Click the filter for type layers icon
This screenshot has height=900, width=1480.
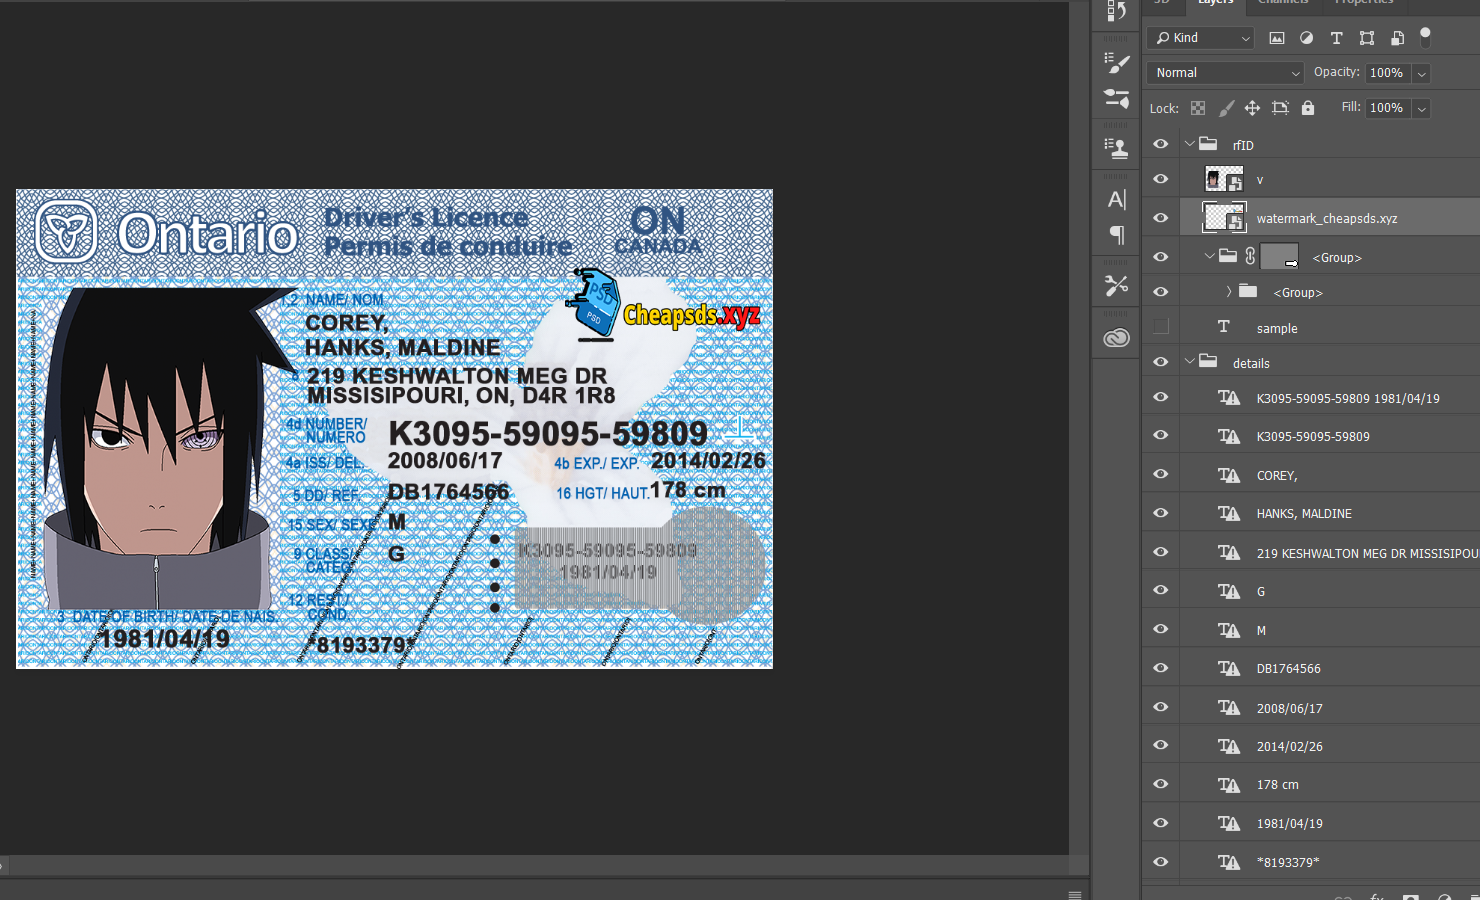pyautogui.click(x=1336, y=38)
